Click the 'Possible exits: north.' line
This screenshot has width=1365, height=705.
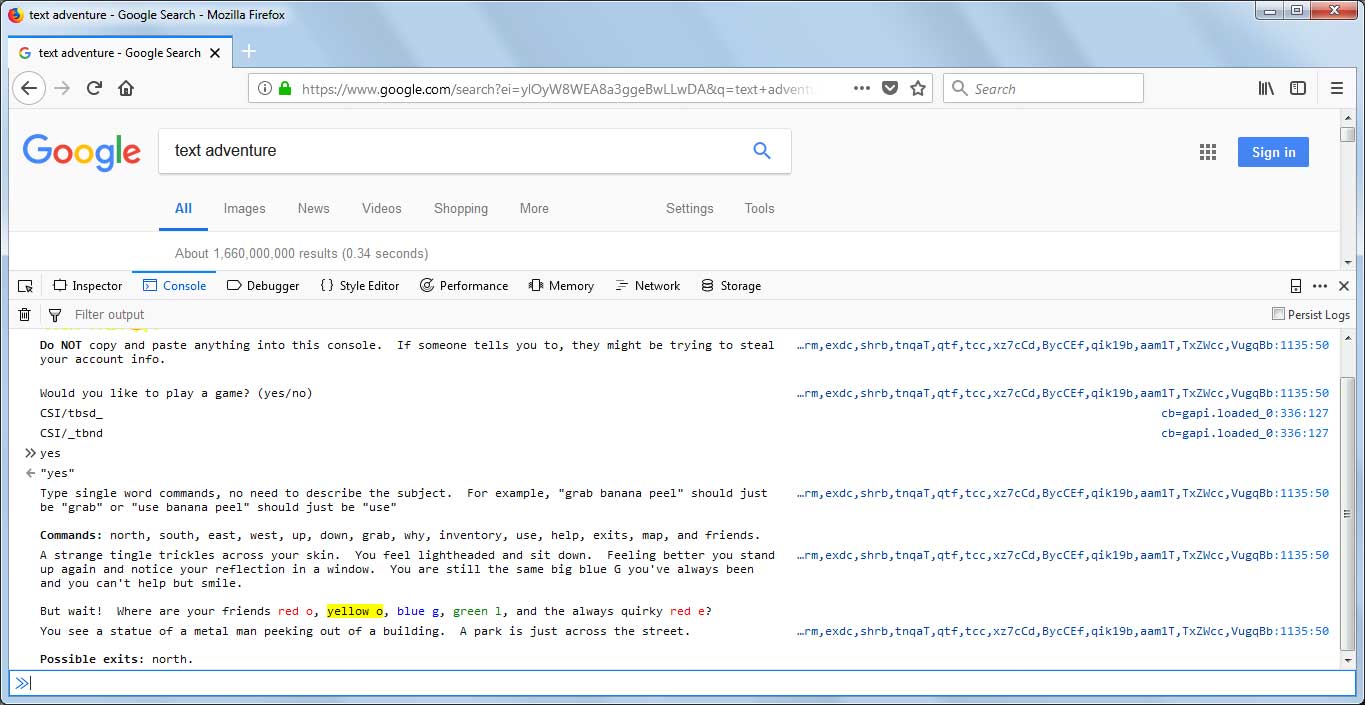117,659
